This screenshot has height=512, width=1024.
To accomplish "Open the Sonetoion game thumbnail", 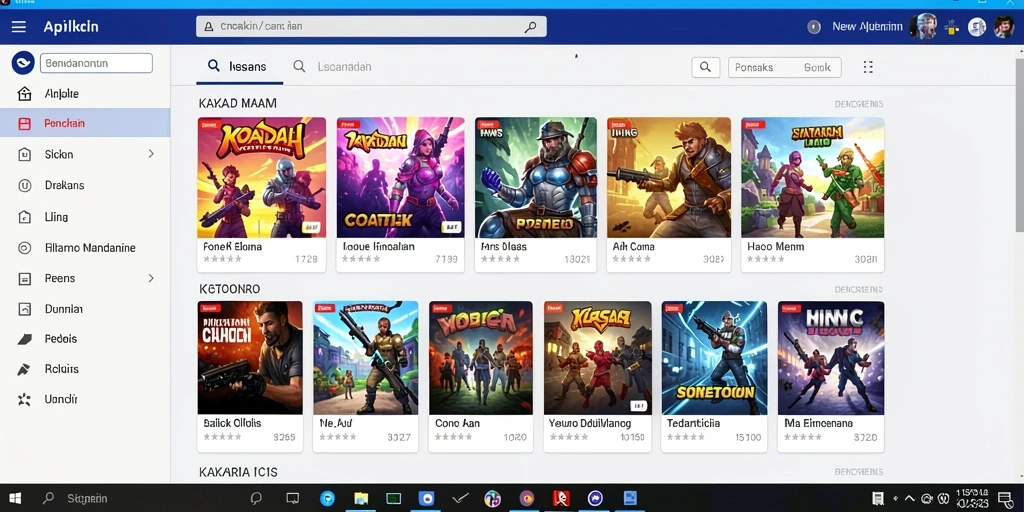I will coord(714,358).
